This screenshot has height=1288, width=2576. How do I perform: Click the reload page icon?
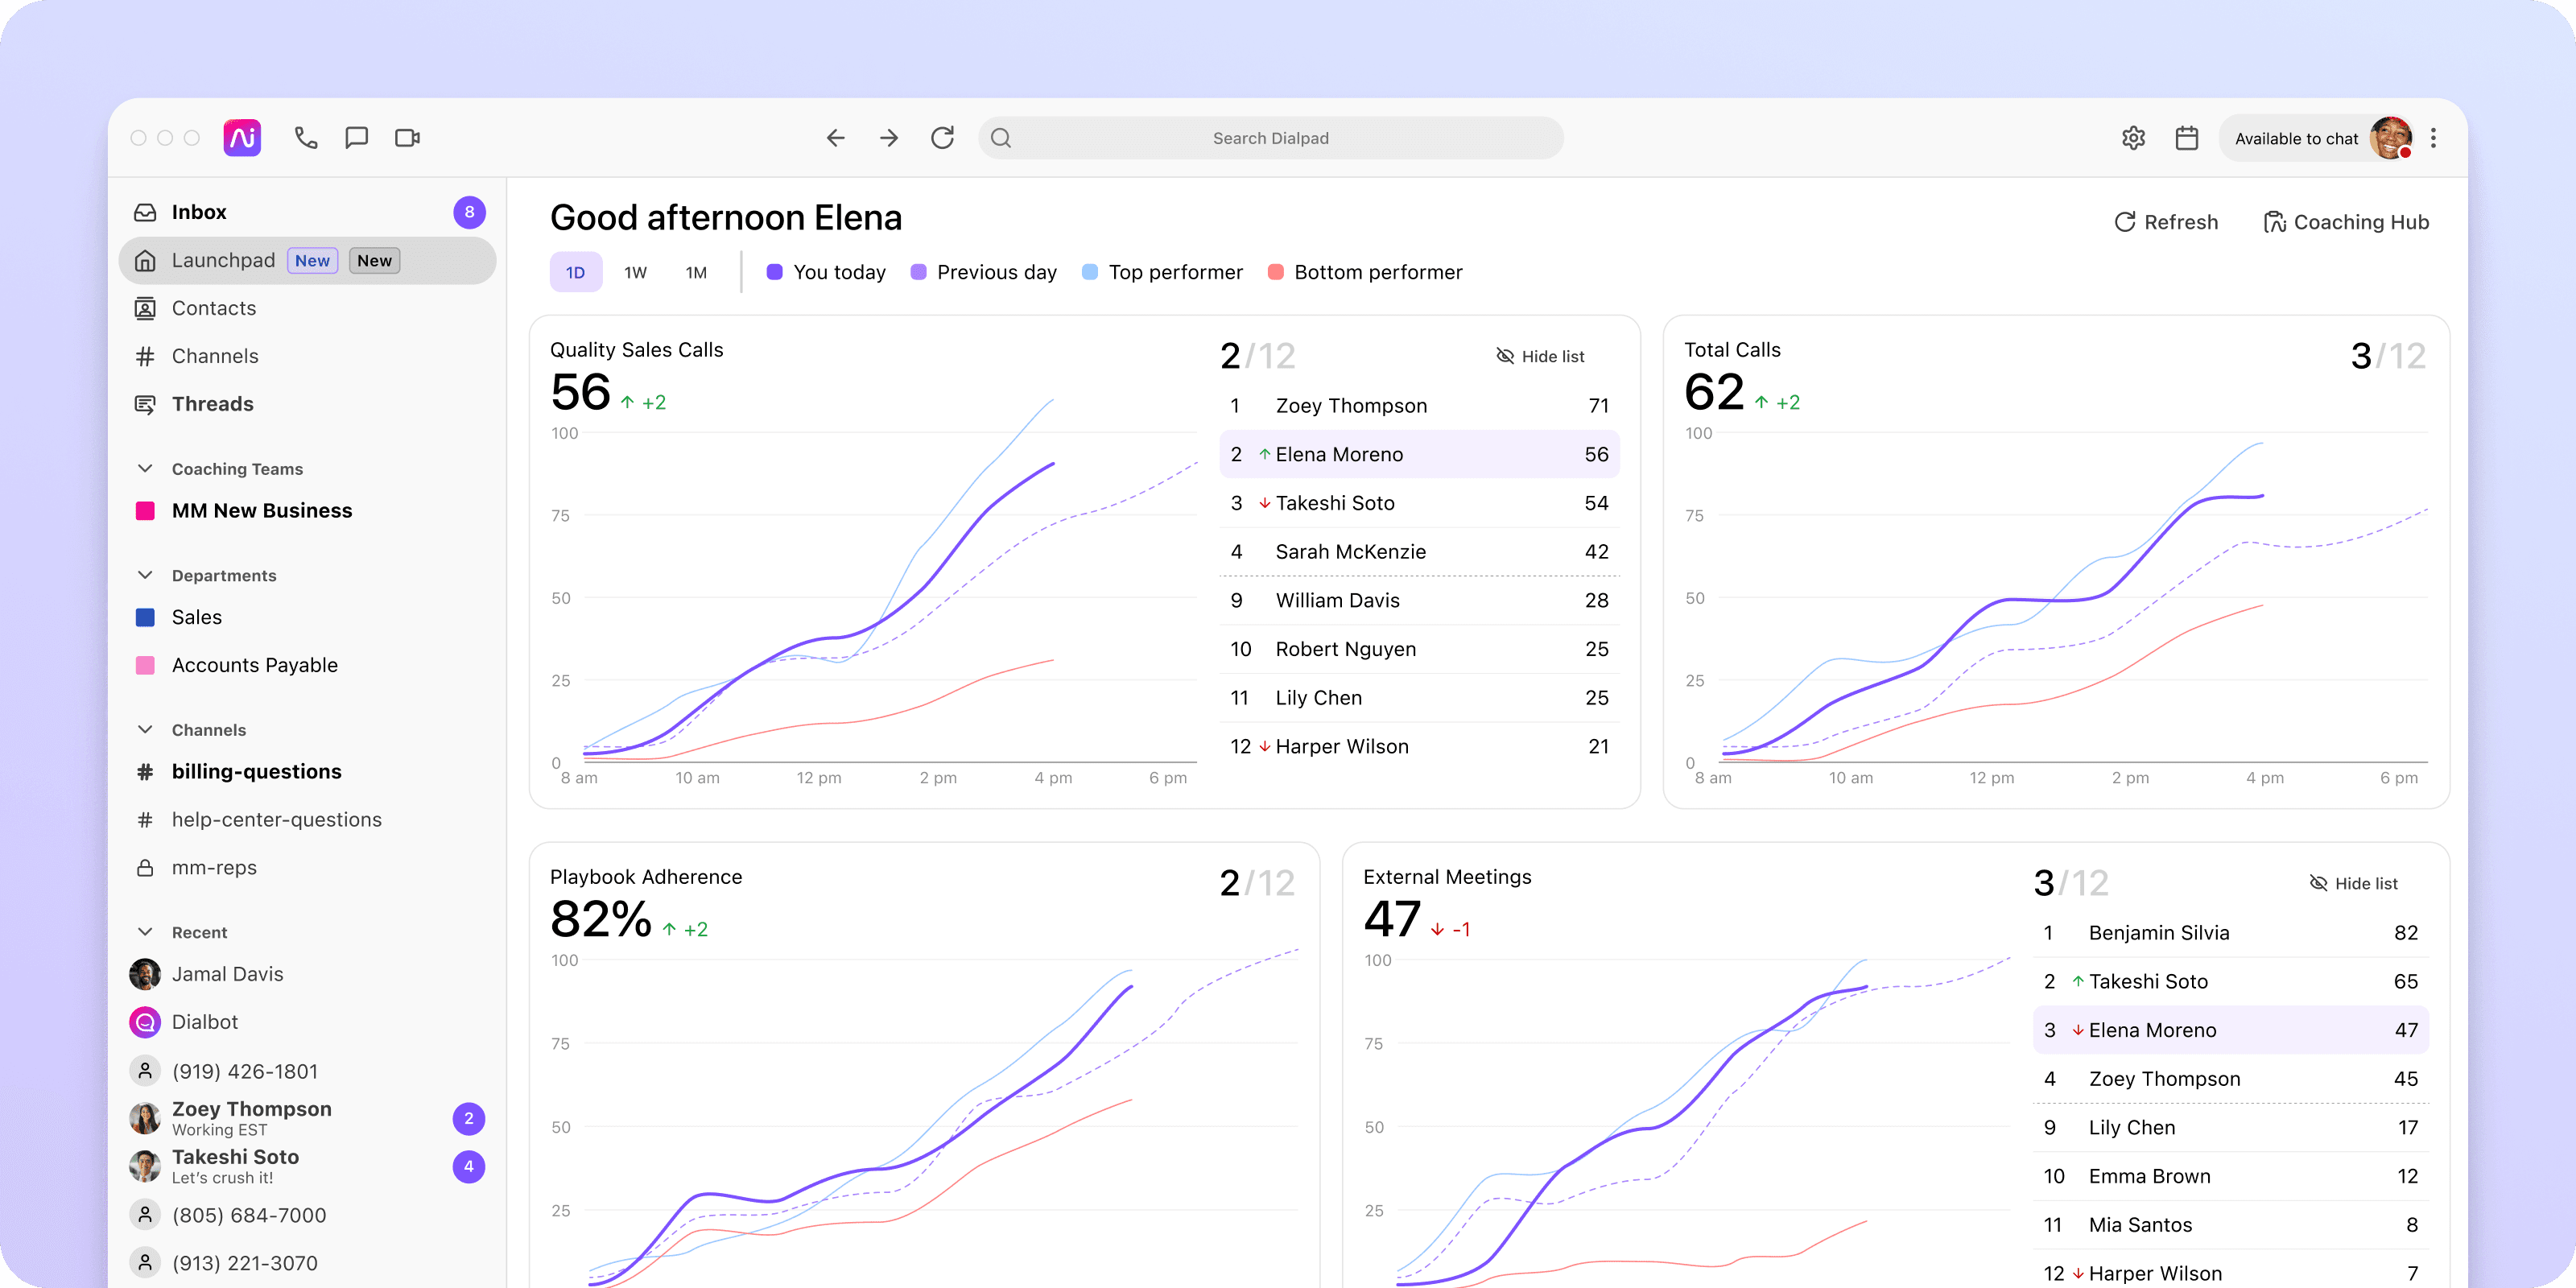pos(942,138)
